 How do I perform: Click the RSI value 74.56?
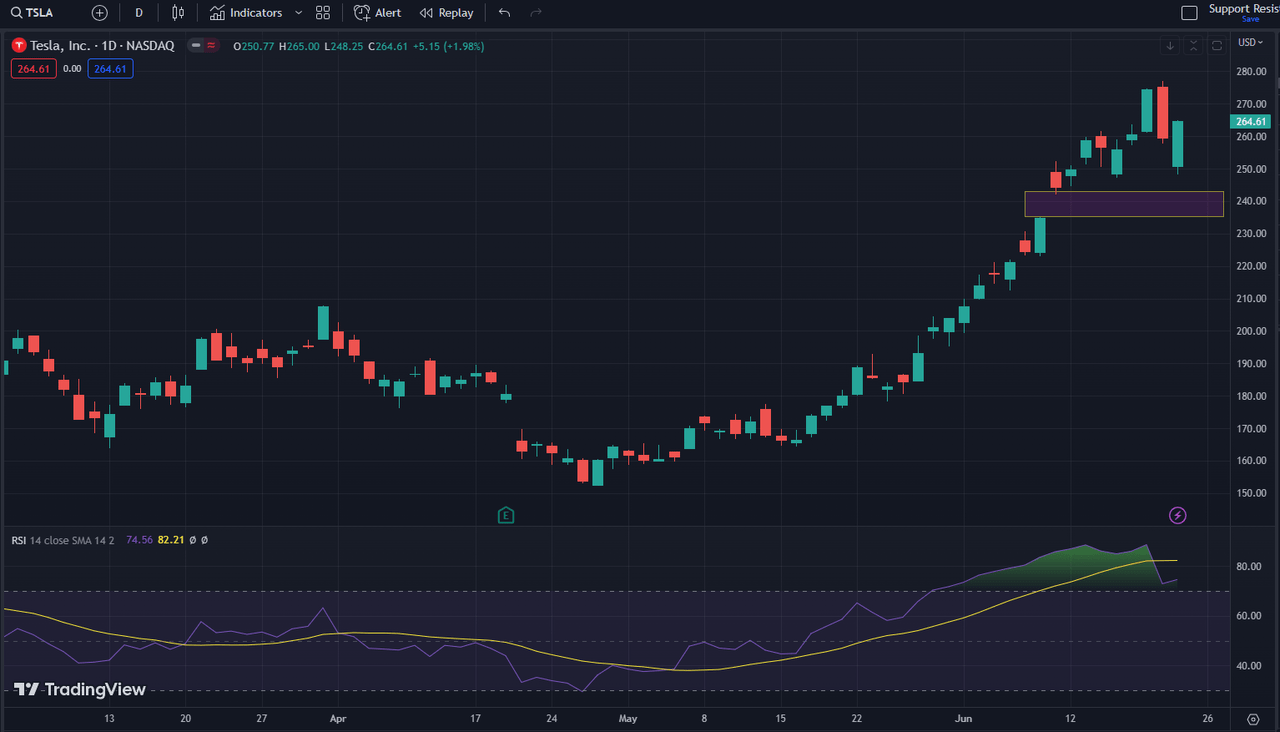(x=139, y=540)
